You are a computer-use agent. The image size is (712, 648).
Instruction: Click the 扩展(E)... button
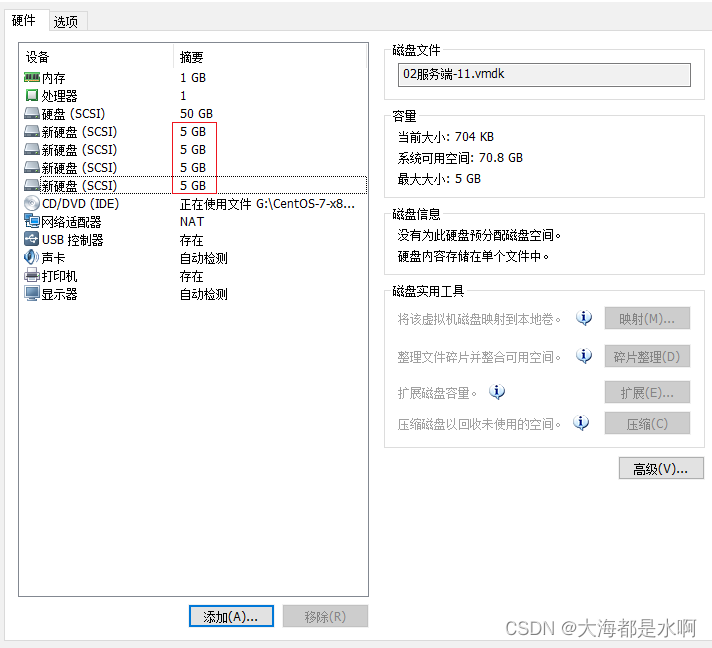pyautogui.click(x=647, y=392)
